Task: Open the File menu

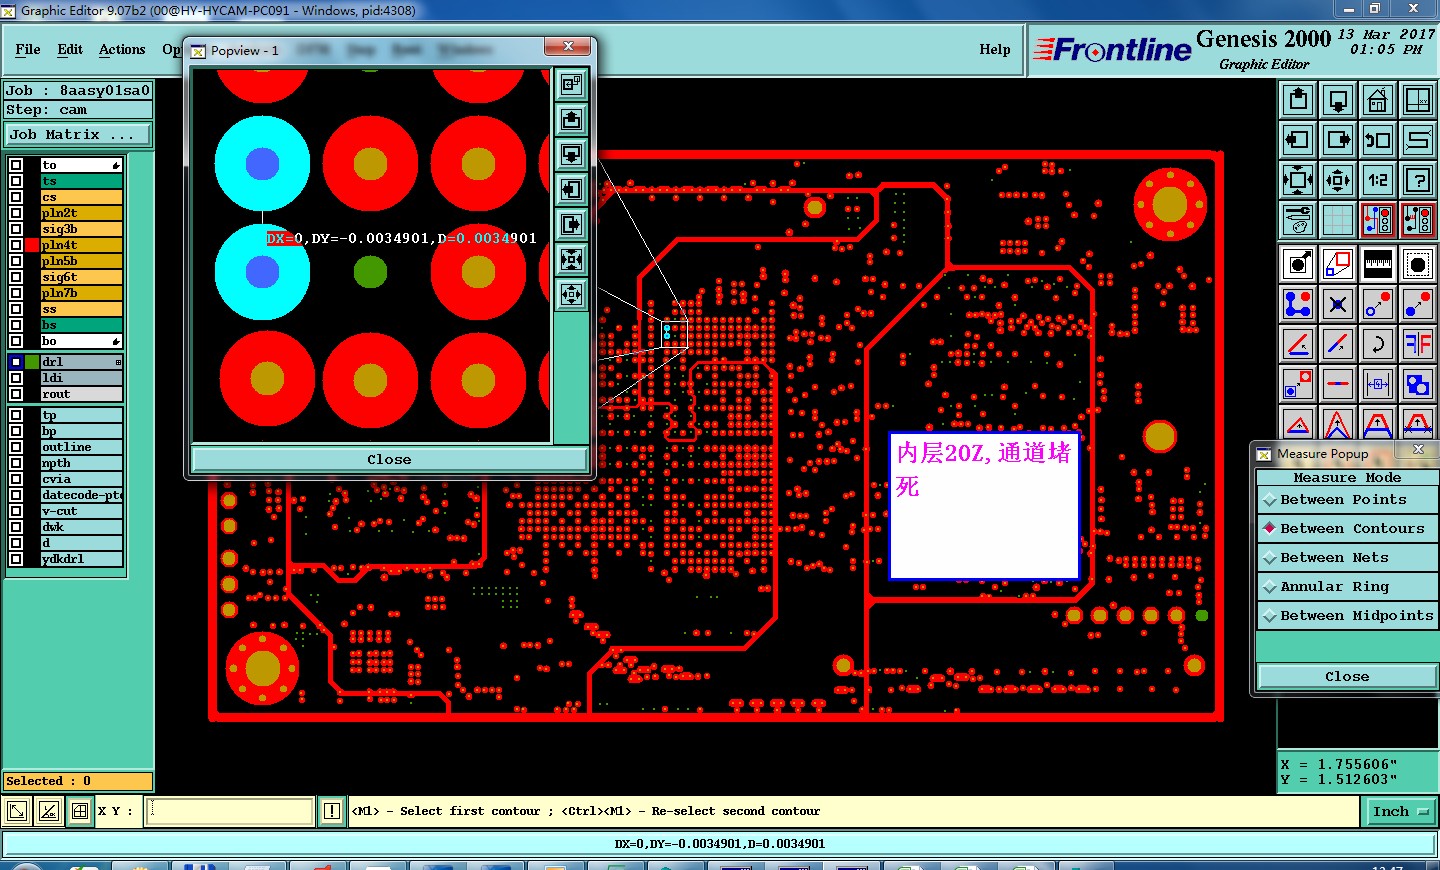Action: [x=28, y=49]
